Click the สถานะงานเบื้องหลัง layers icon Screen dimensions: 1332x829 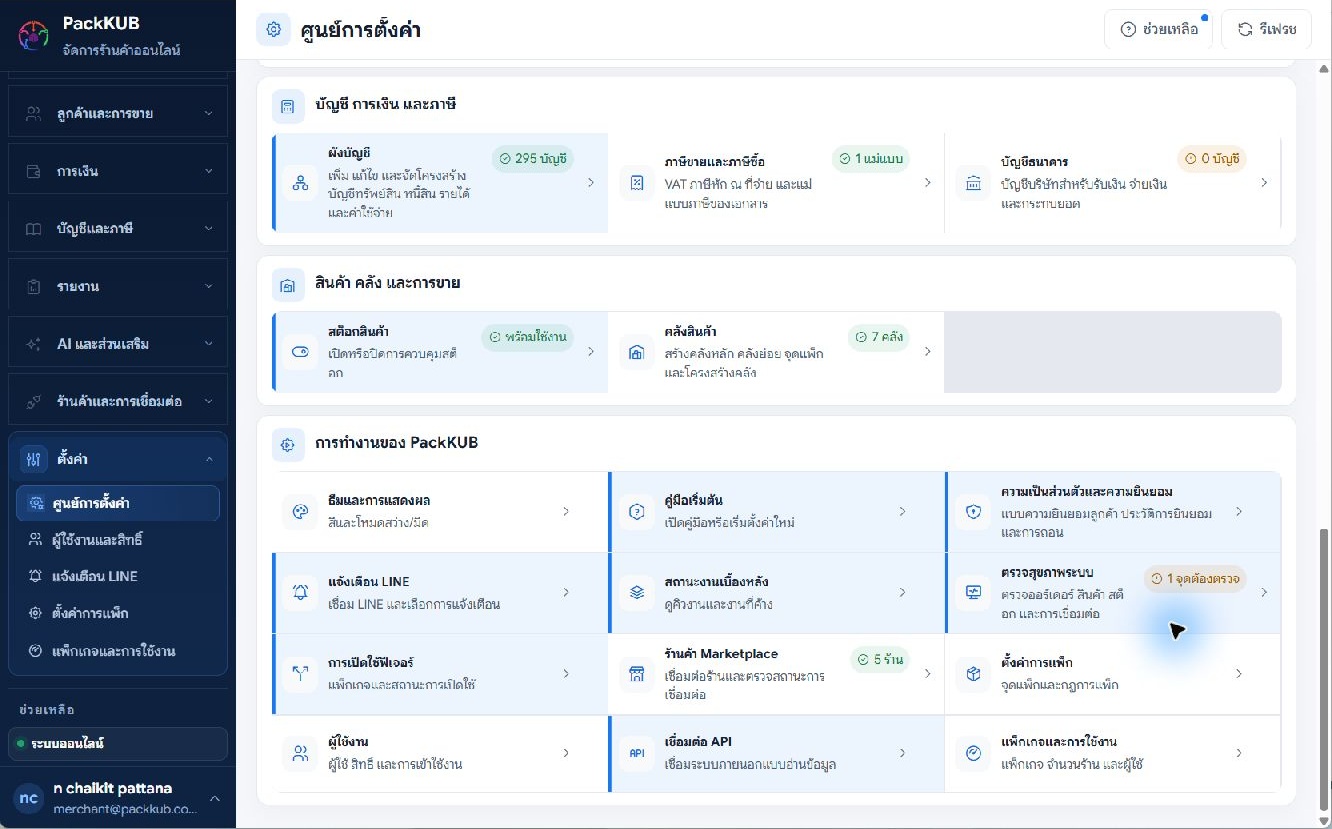coord(636,592)
